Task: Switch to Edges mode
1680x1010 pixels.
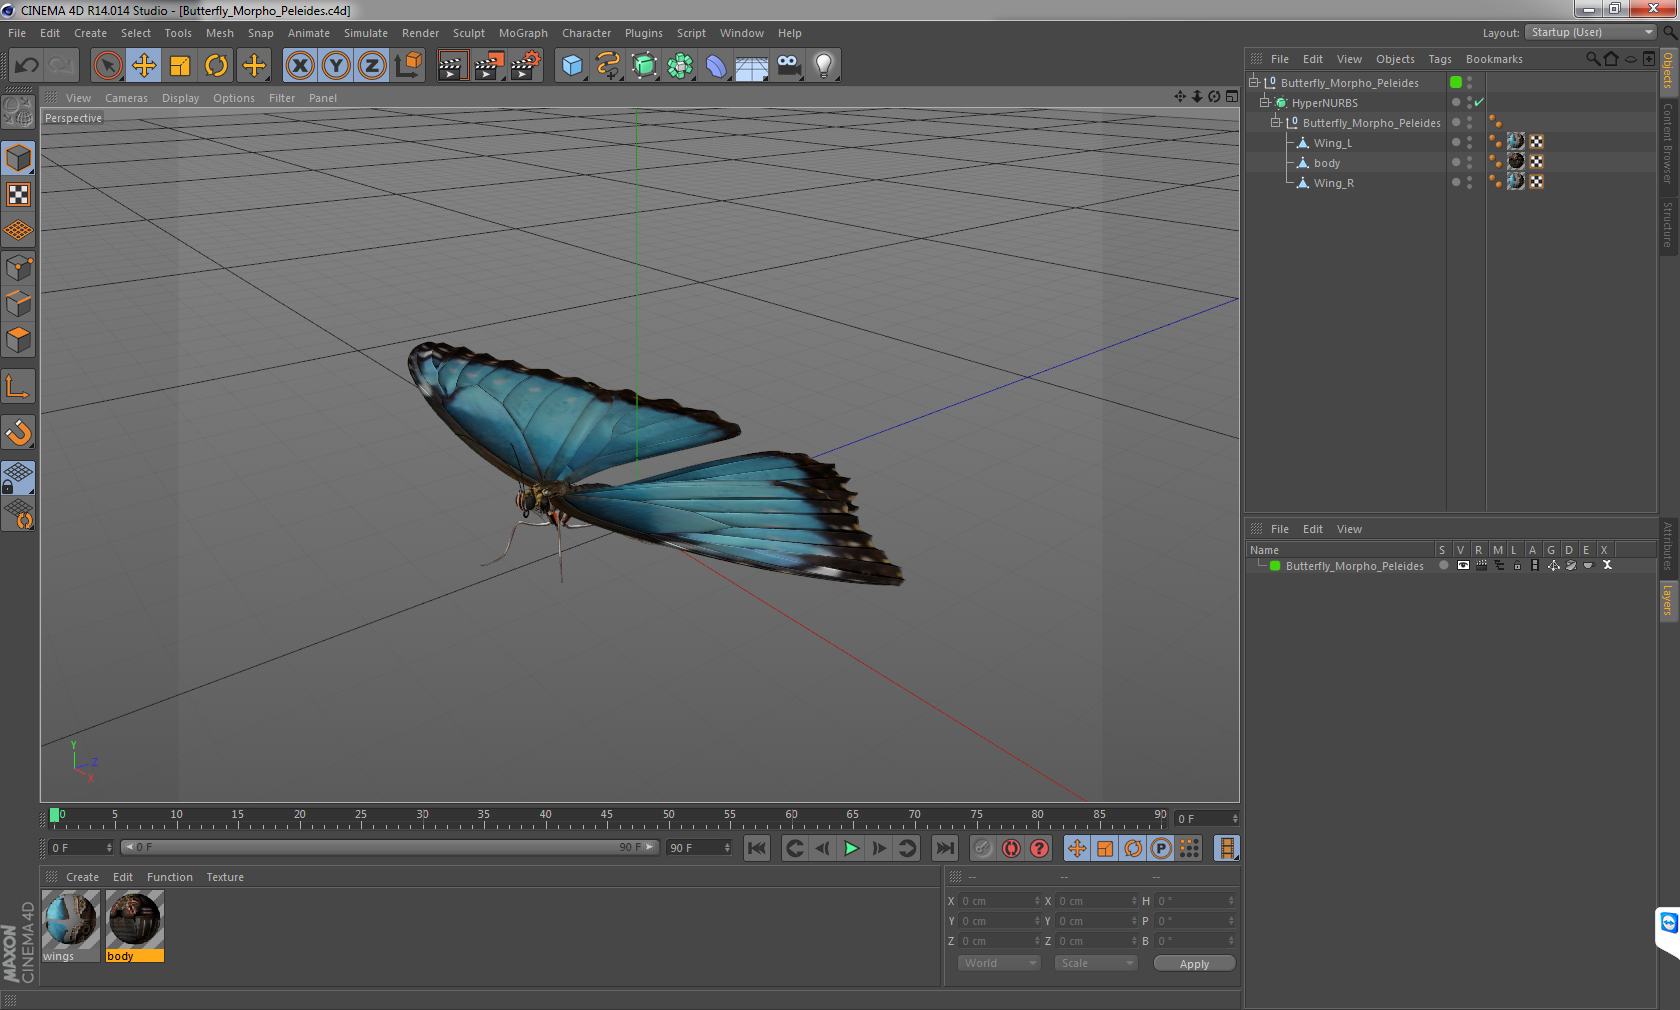Action: 18,303
